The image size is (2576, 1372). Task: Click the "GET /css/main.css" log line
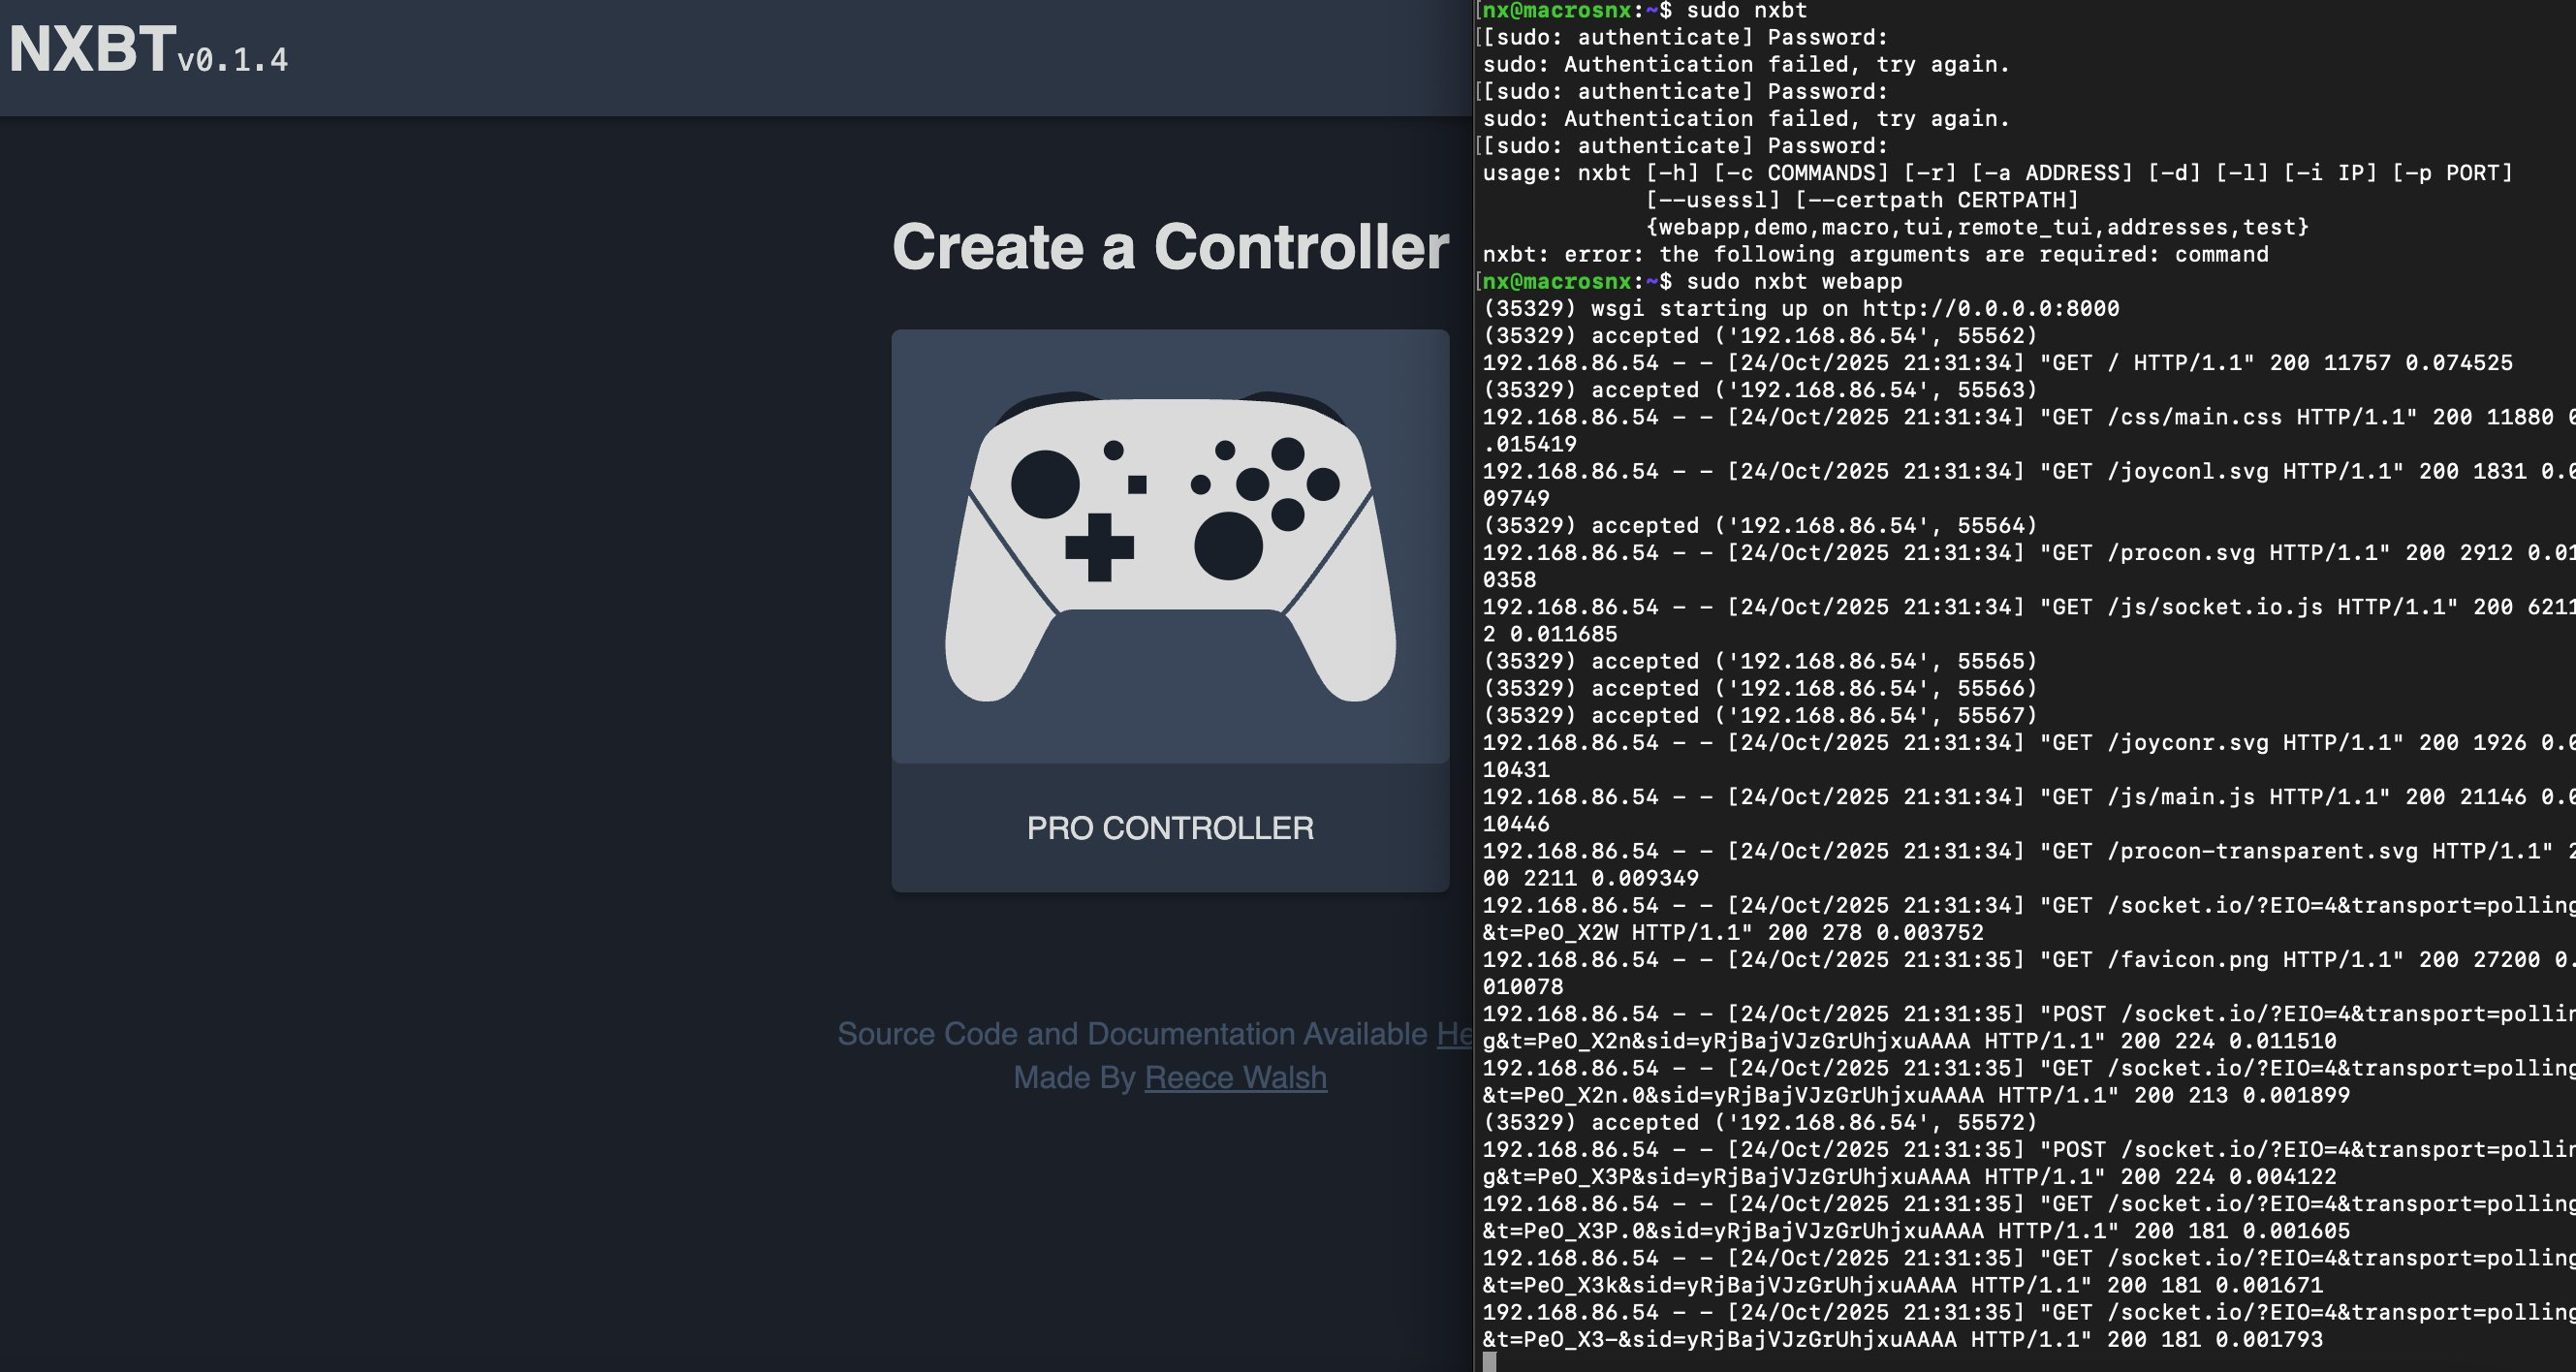pyautogui.click(x=2028, y=417)
